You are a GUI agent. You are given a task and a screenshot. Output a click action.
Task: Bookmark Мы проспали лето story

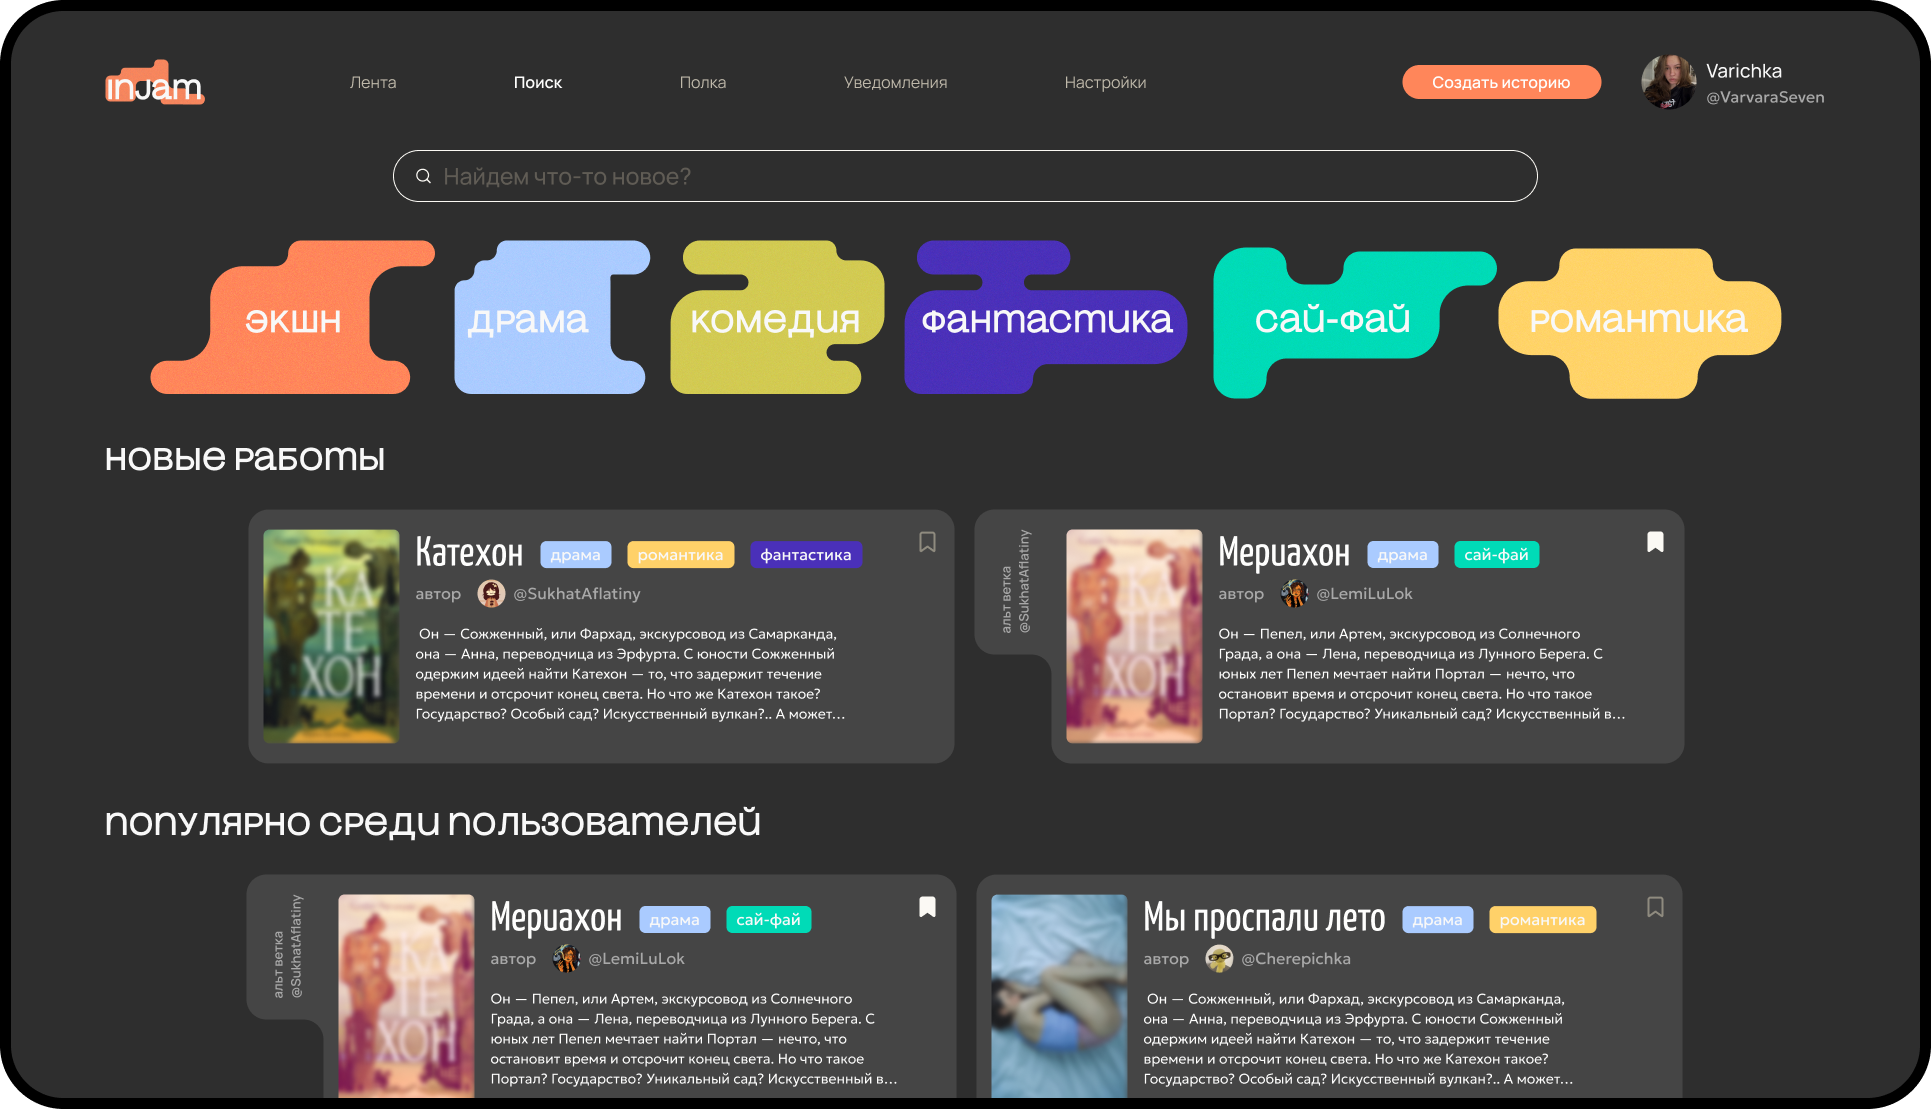pos(1655,907)
